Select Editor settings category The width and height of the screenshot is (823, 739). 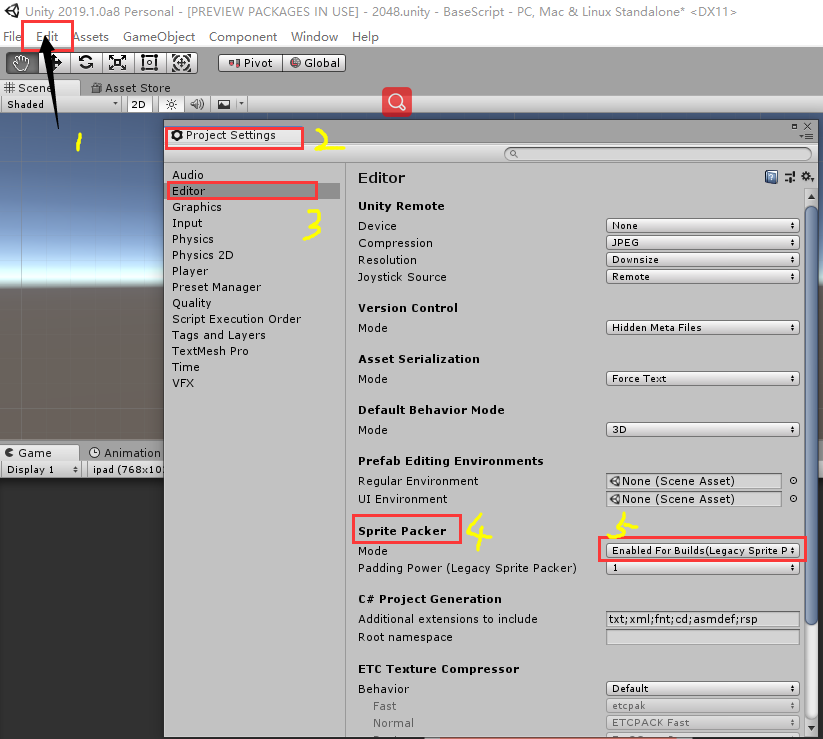tap(254, 191)
